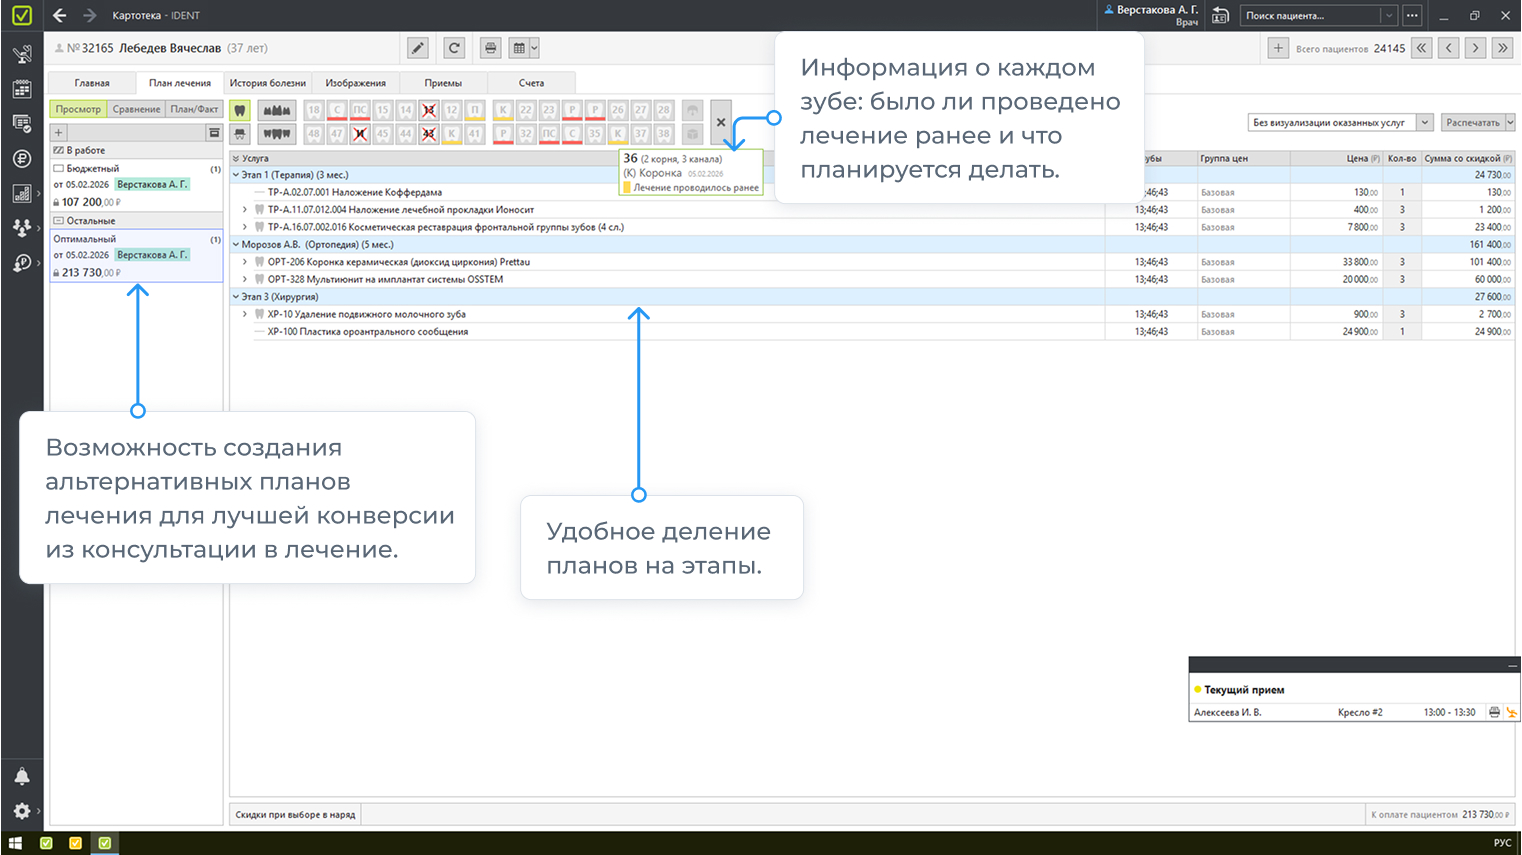Switch to План/Факт view mode
1522x855 pixels.
pos(194,109)
